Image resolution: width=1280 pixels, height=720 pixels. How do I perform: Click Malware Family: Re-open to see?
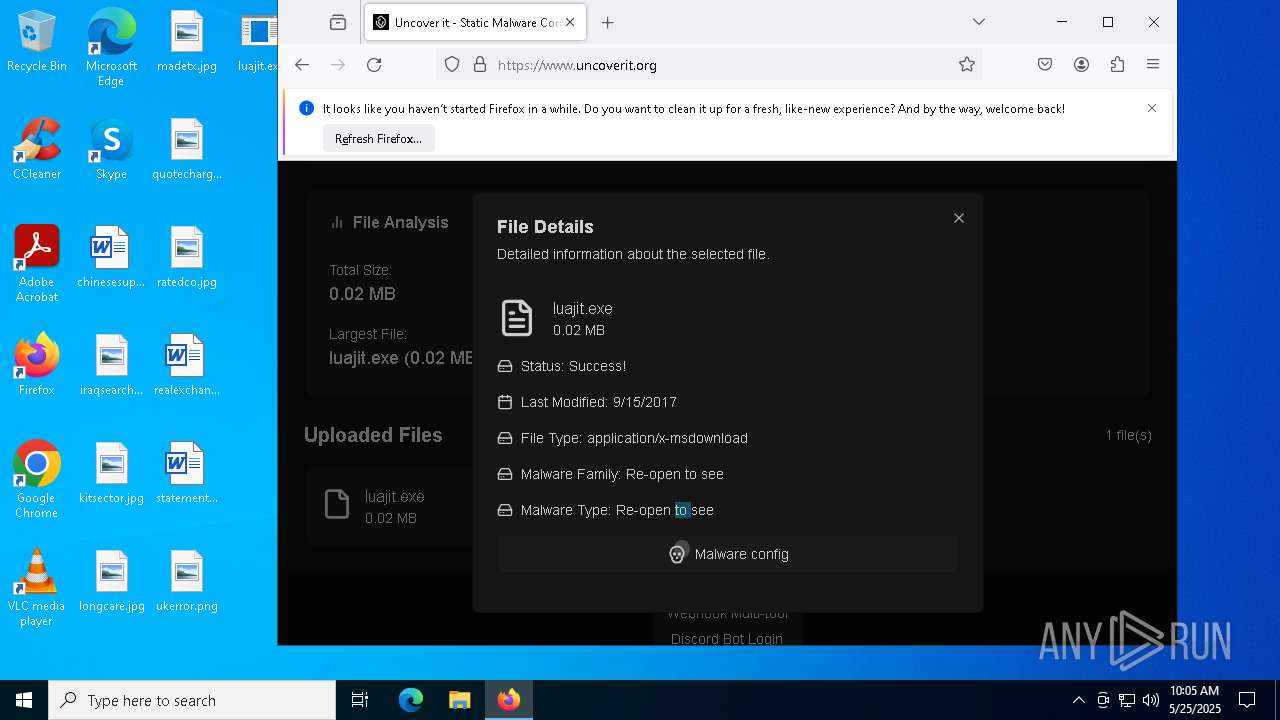tap(622, 474)
